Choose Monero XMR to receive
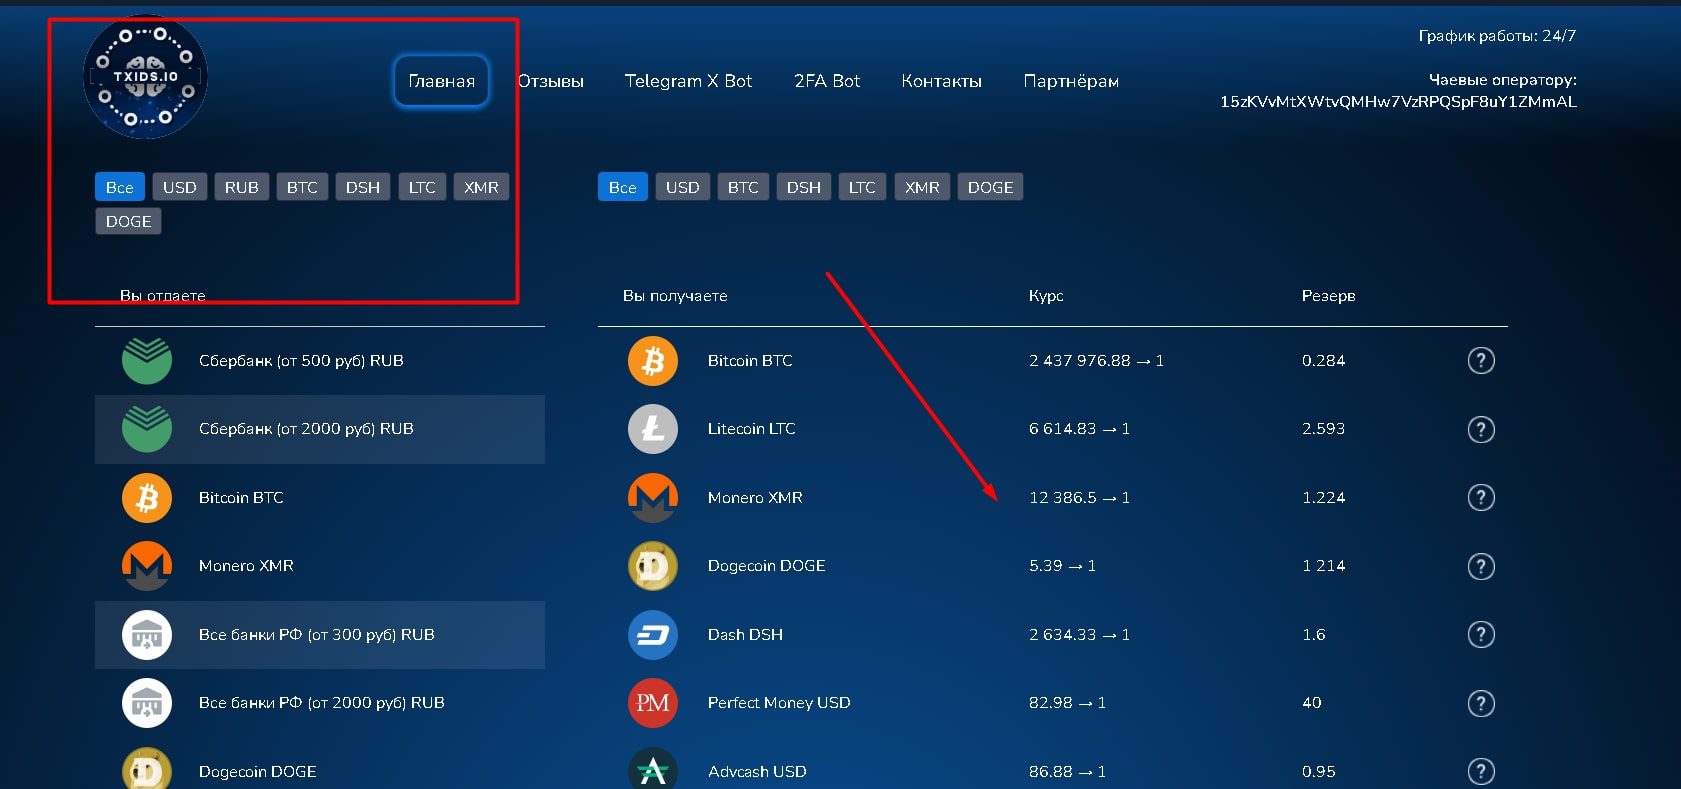Viewport: 1681px width, 789px height. pos(1053,498)
